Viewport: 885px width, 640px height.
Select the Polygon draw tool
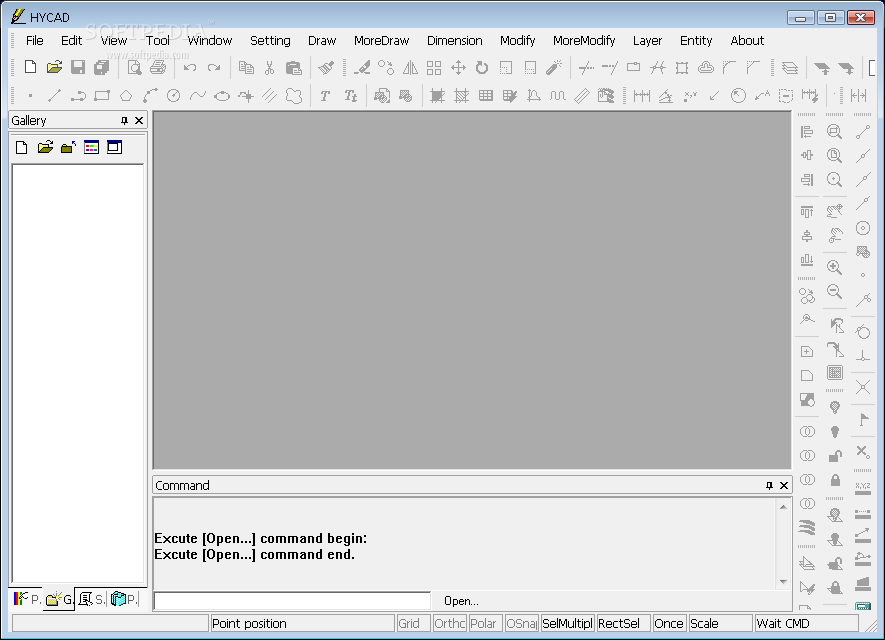coord(126,95)
